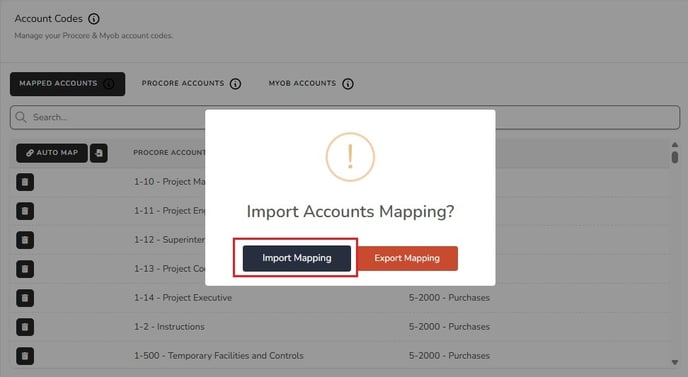Open the MYOB Accounts info icon
The width and height of the screenshot is (688, 377).
pyautogui.click(x=348, y=84)
